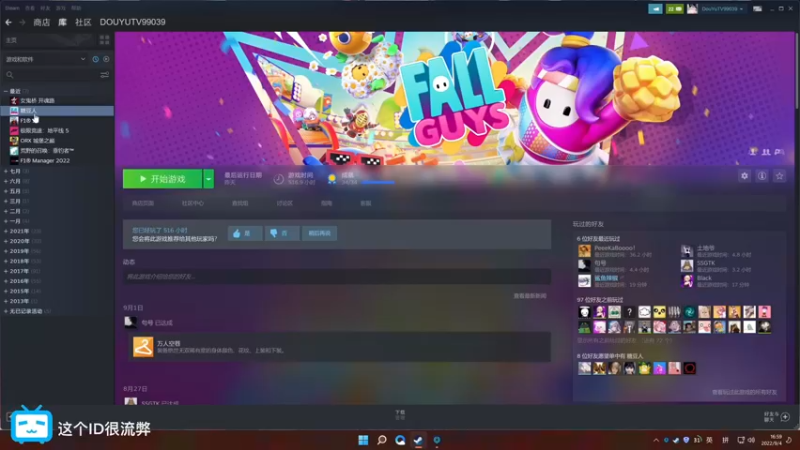
Task: Click the green 开始游戏 play button
Action: [x=162, y=179]
